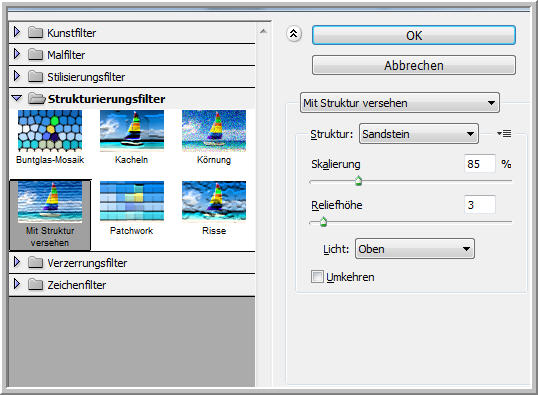Select the Patchwork filter thumbnail
Screen dimensions: 538x395
(x=132, y=201)
